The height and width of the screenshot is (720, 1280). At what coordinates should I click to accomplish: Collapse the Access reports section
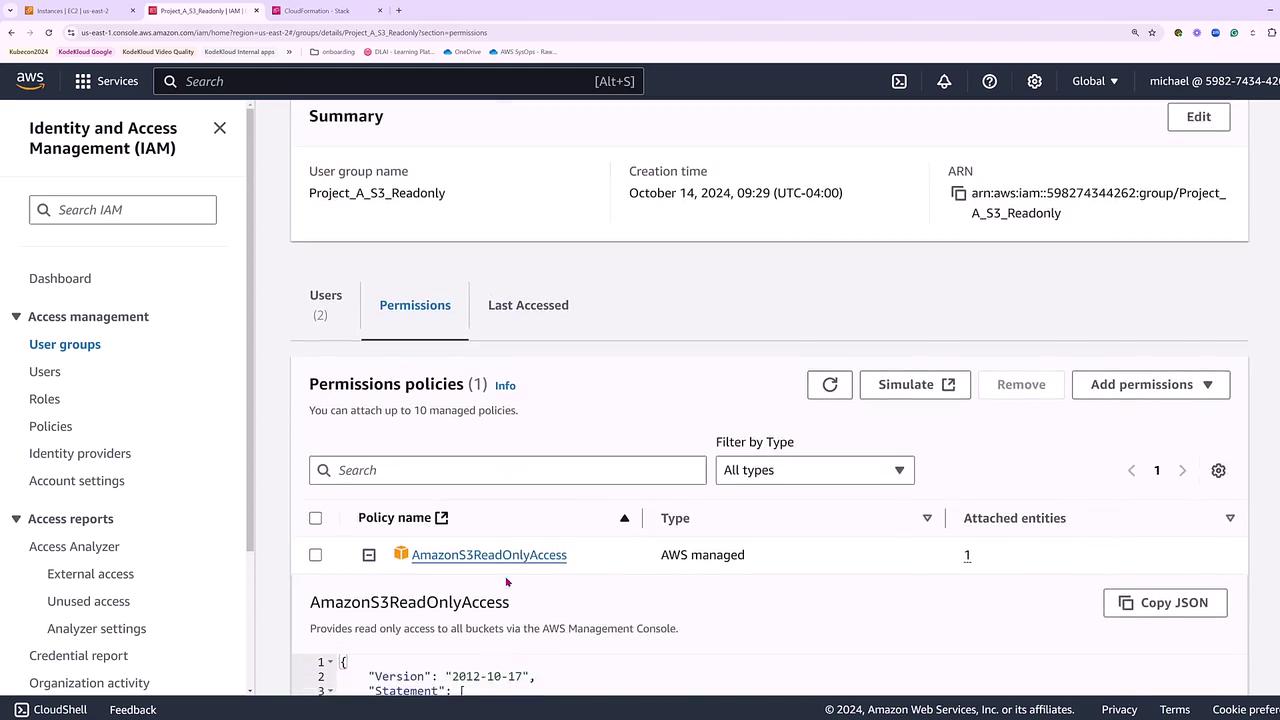(16, 519)
